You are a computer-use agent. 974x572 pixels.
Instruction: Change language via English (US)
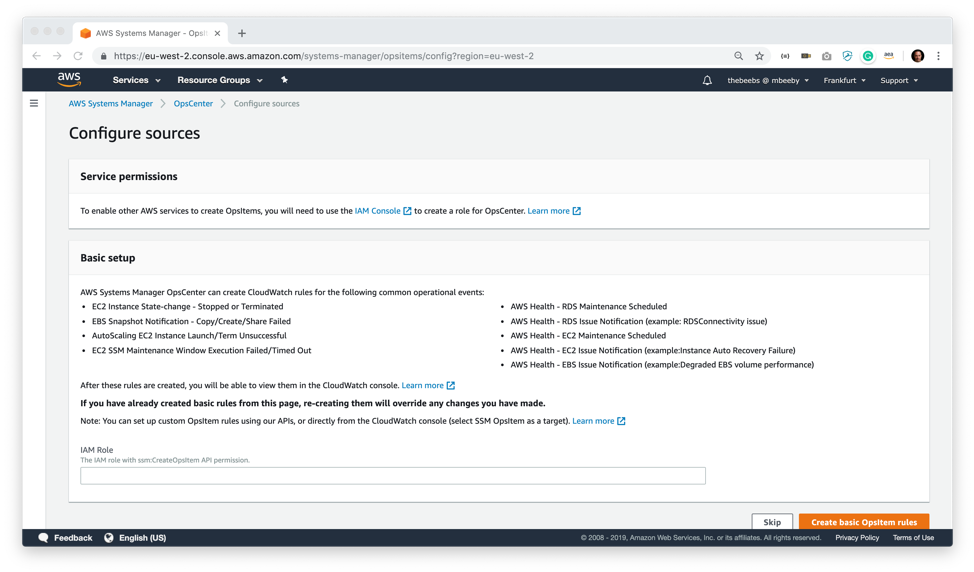pyautogui.click(x=142, y=538)
